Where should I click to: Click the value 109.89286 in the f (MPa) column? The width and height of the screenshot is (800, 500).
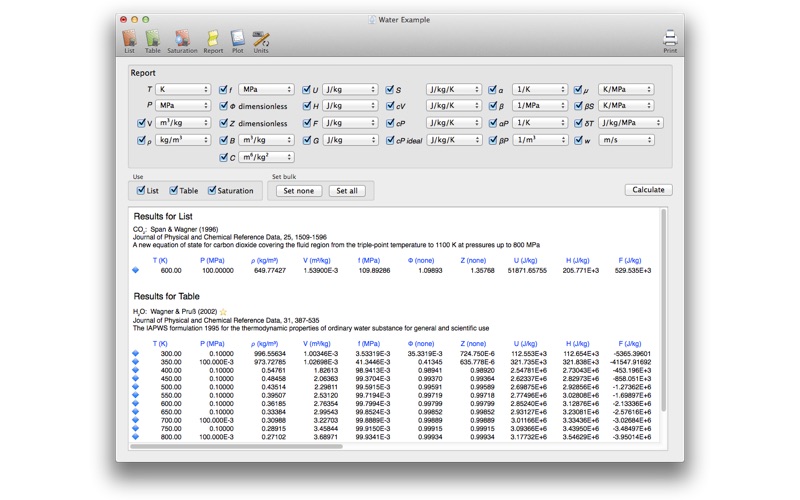pyautogui.click(x=374, y=270)
